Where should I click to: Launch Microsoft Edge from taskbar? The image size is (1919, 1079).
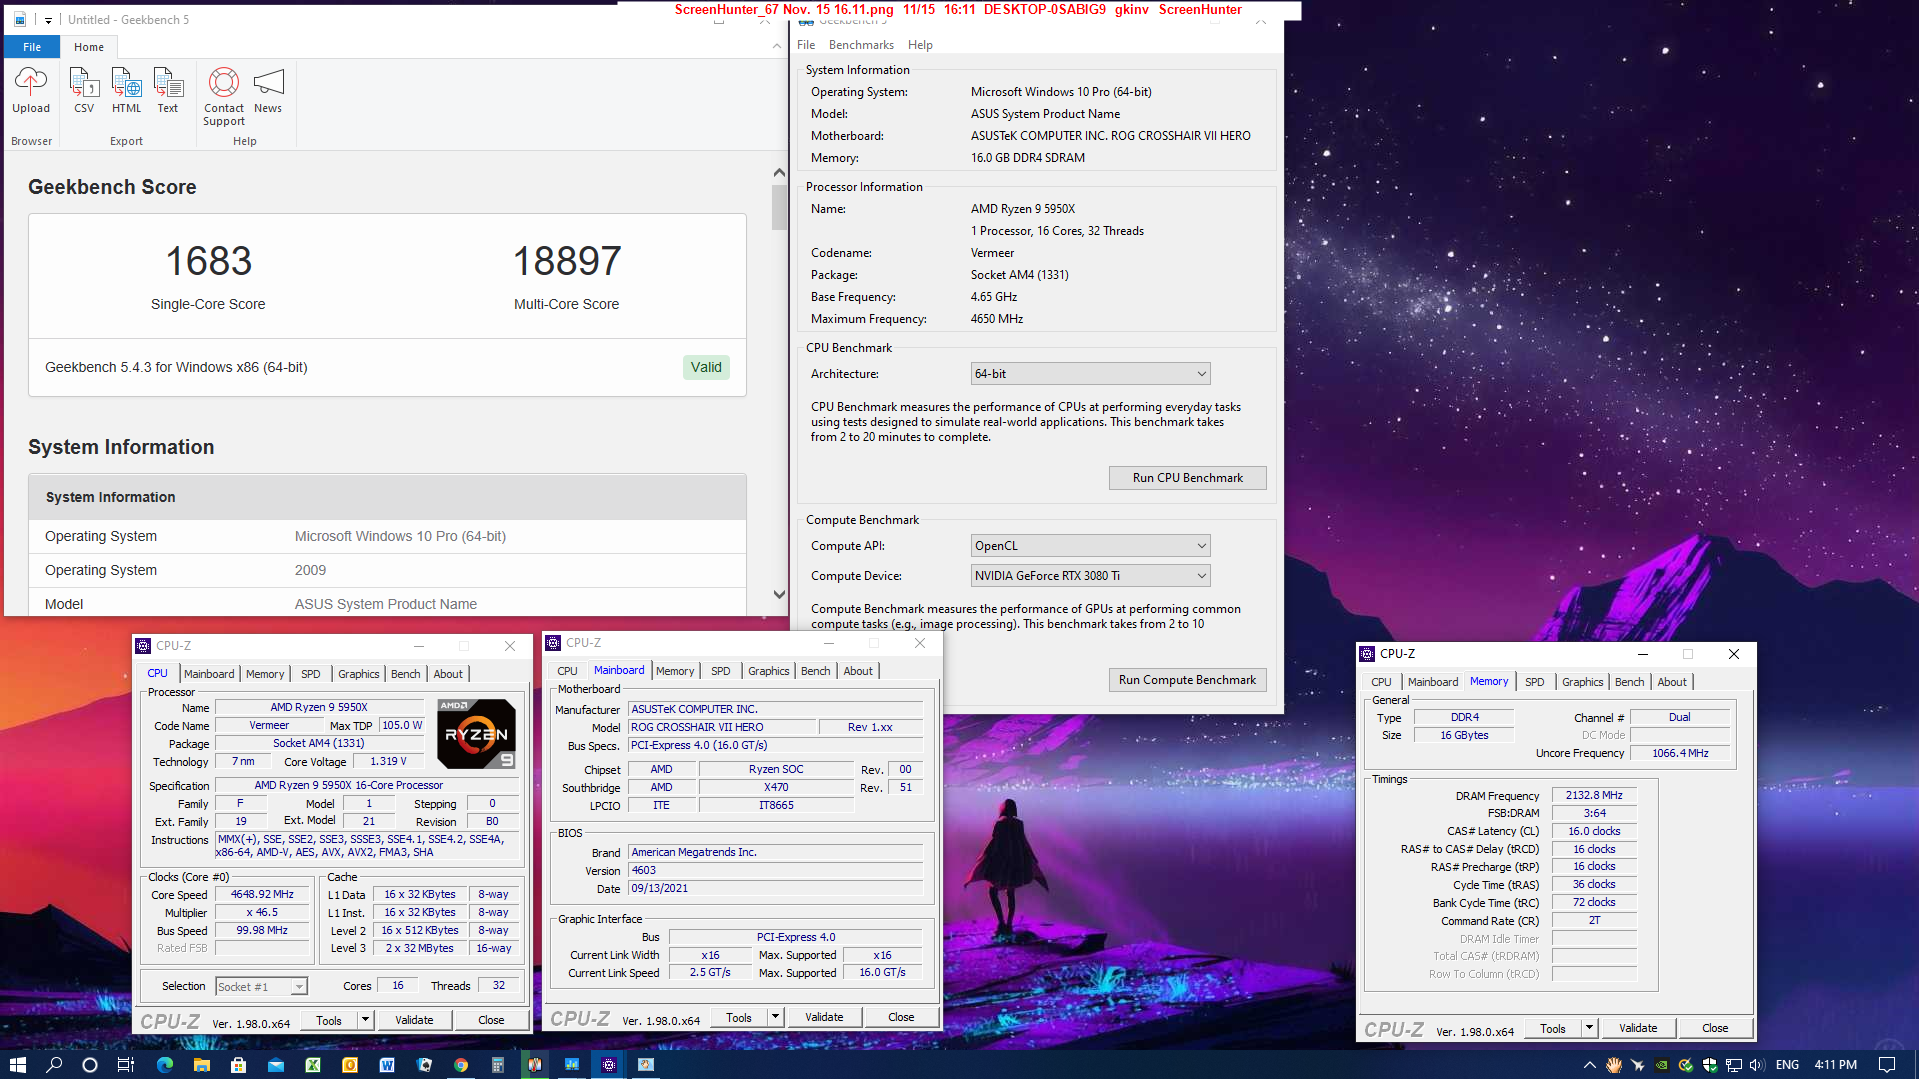pyautogui.click(x=165, y=1064)
